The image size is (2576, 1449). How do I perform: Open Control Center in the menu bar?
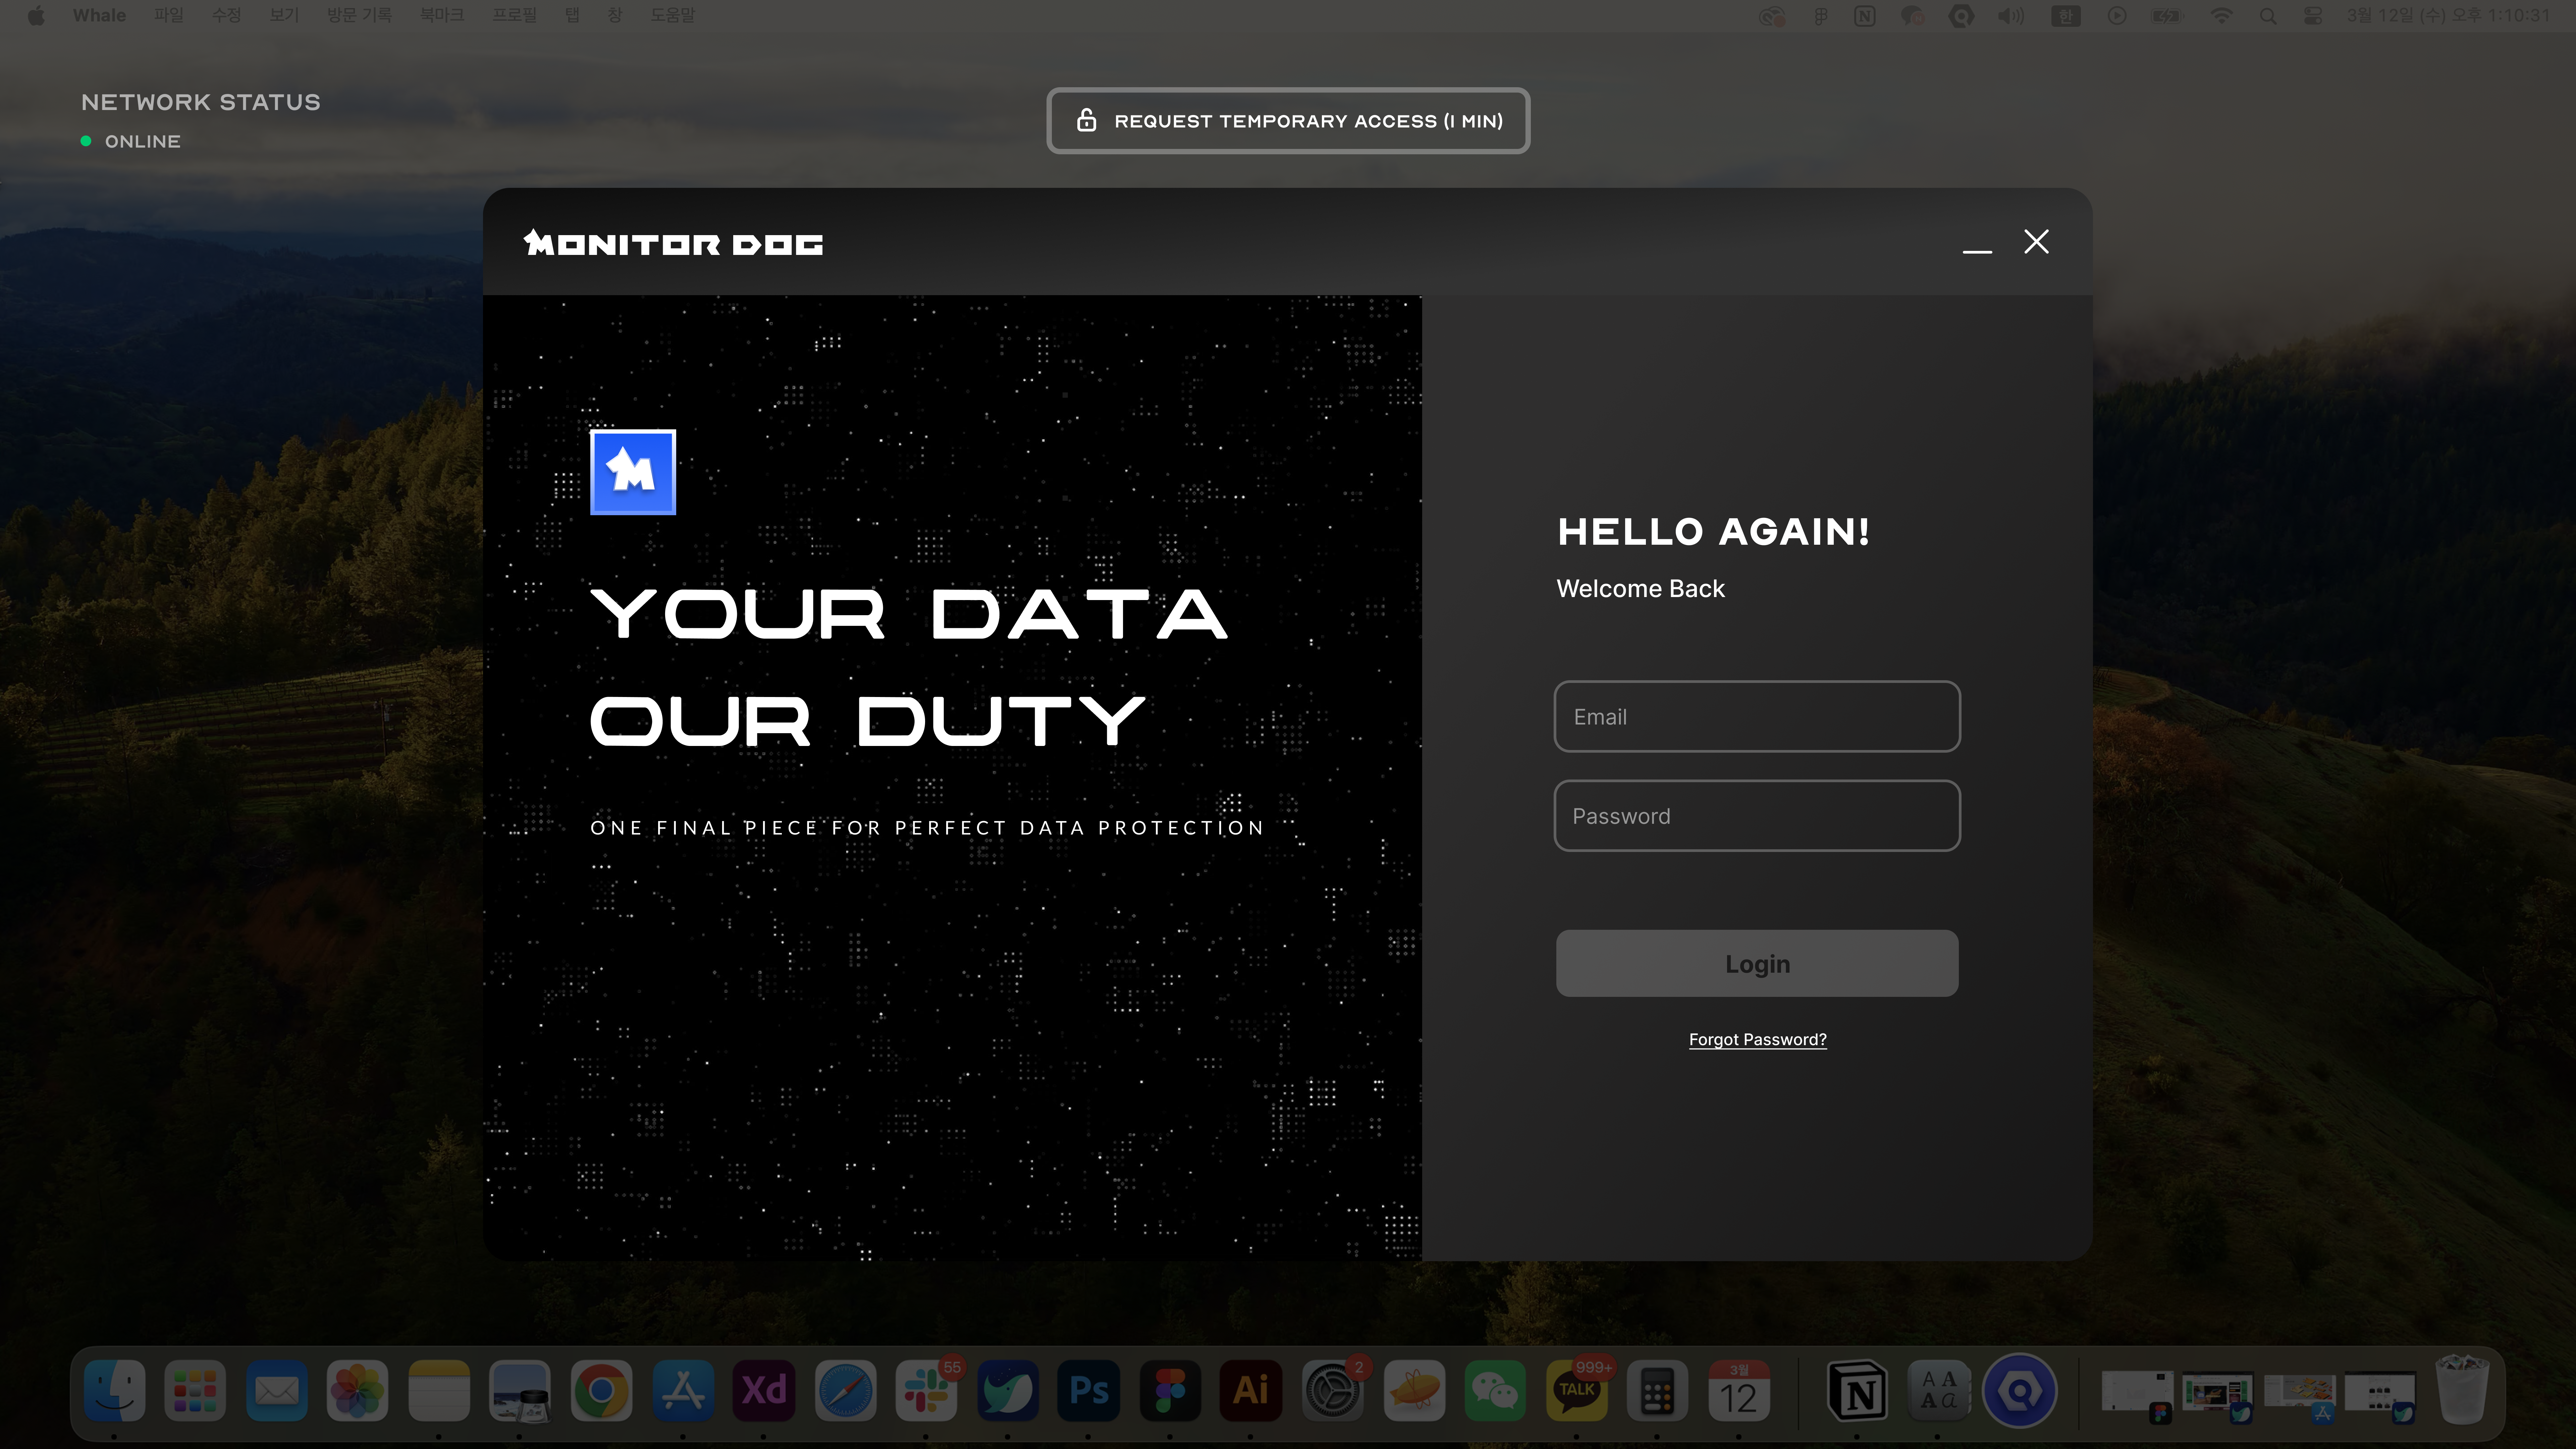pos(2313,16)
